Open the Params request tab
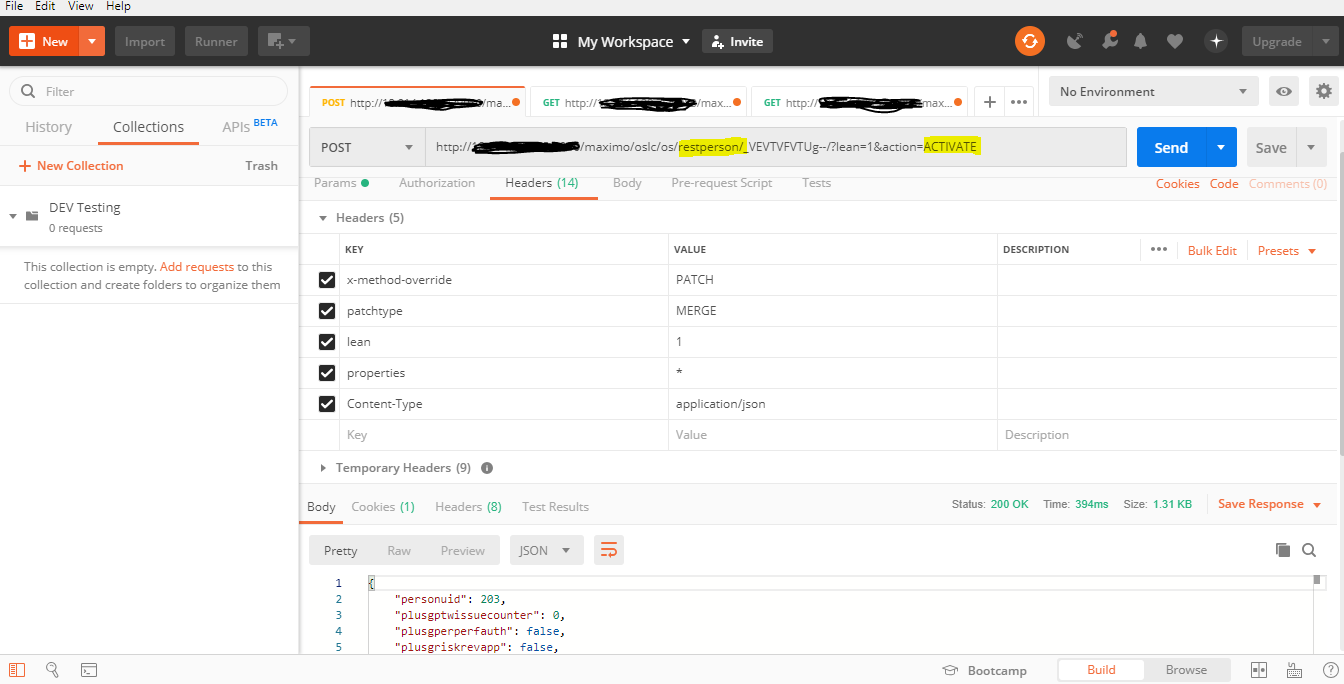This screenshot has width=1344, height=684. coord(341,183)
